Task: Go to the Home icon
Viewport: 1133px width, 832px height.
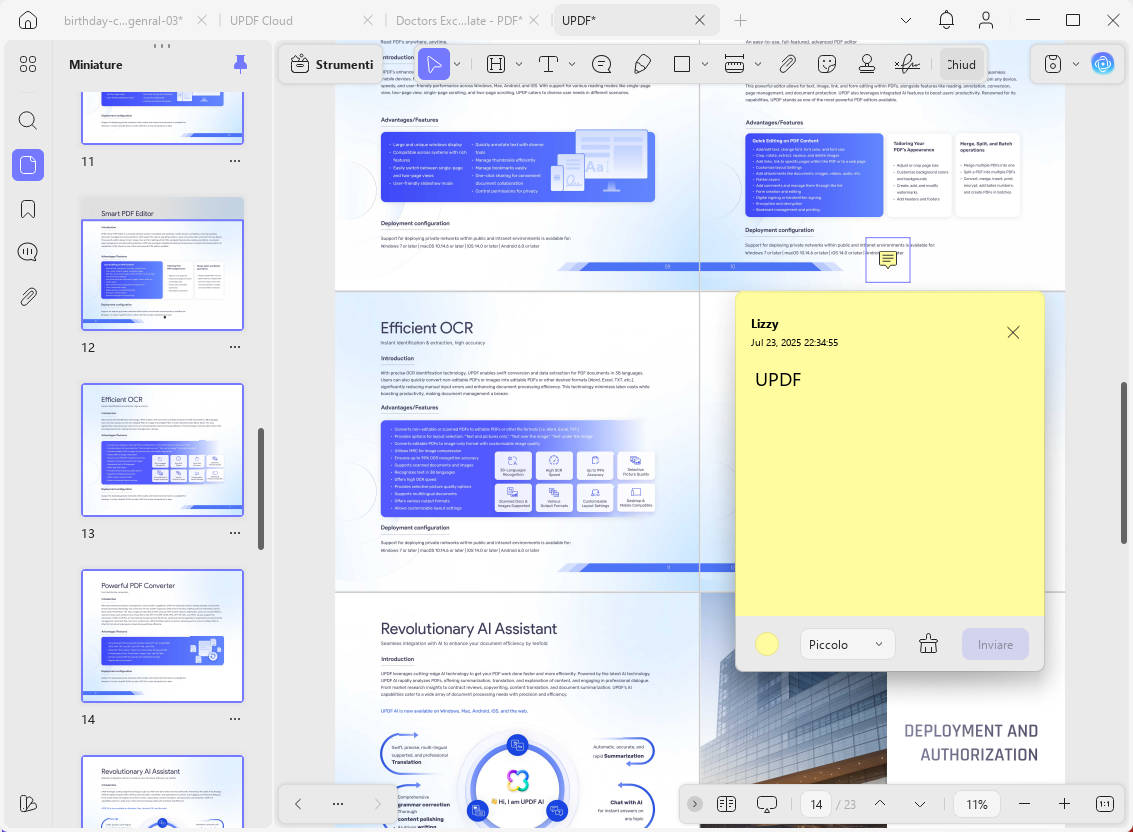Action: pyautogui.click(x=27, y=20)
